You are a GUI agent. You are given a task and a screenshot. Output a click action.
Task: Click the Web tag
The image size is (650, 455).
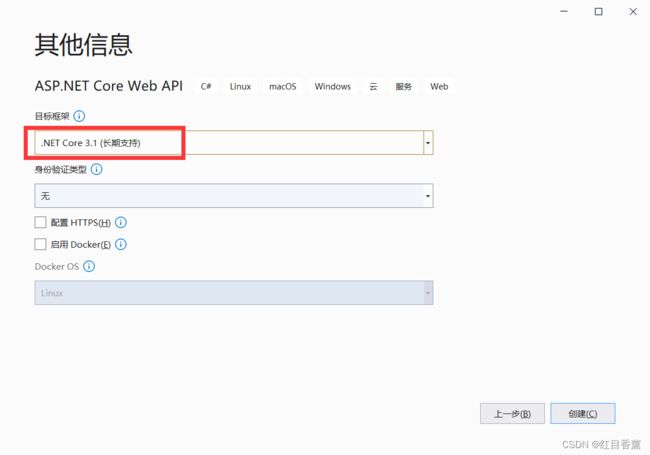(439, 87)
